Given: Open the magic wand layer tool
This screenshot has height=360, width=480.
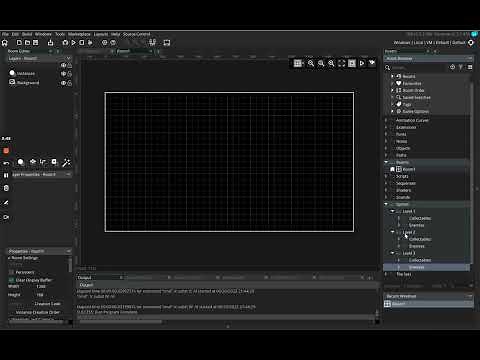Looking at the screenshot, I should [66, 162].
